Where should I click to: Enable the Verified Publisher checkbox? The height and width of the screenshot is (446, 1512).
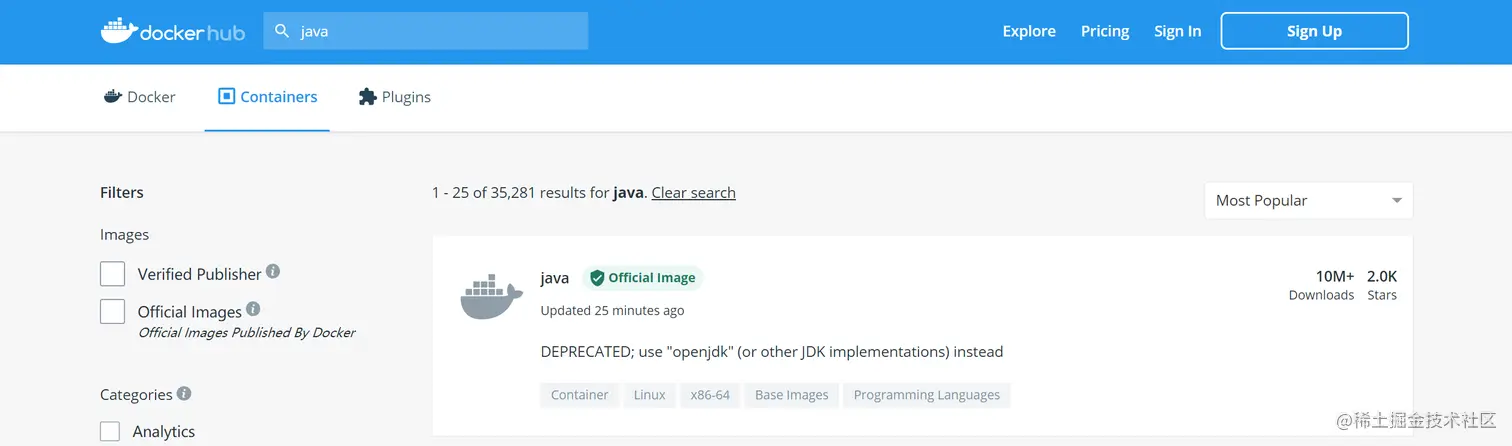point(112,274)
